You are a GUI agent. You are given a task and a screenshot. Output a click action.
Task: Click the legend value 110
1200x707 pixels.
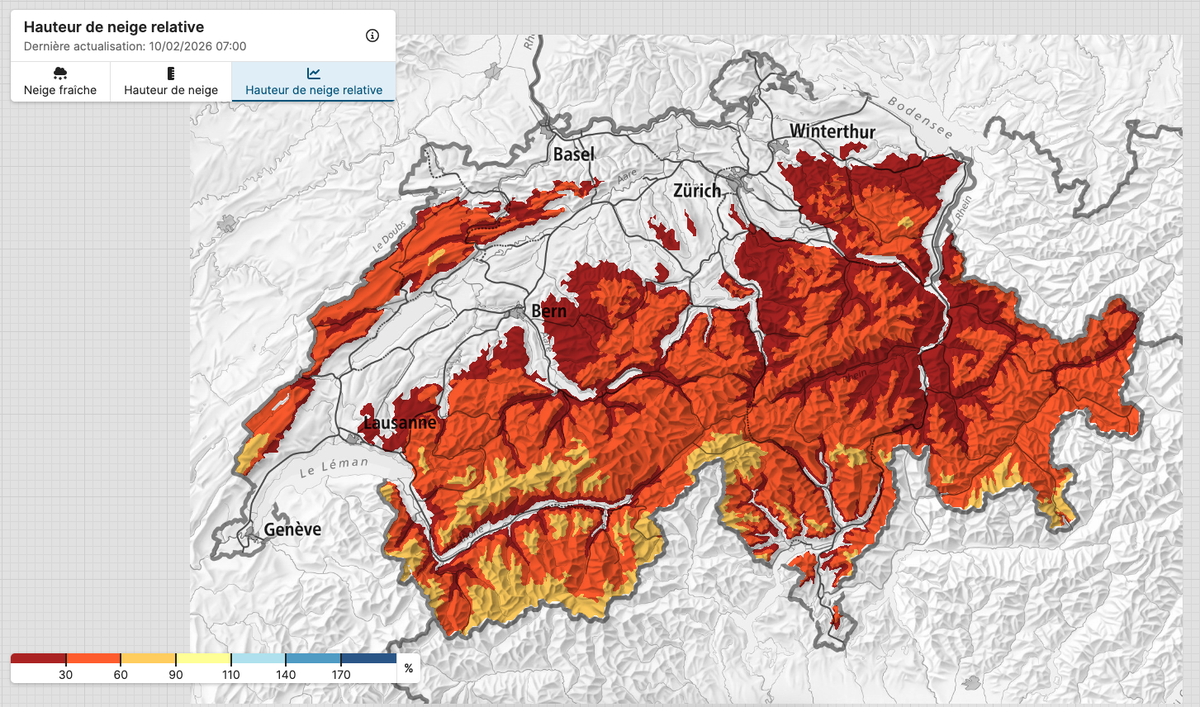coord(231,675)
